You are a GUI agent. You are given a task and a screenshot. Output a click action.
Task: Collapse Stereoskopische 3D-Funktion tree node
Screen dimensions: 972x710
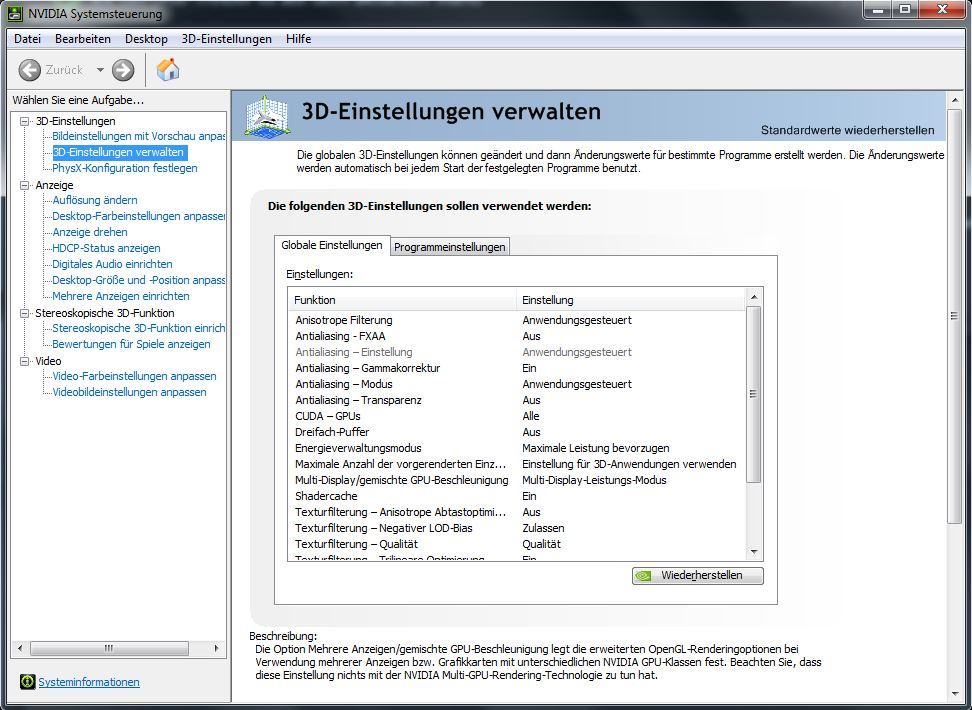pos(25,313)
